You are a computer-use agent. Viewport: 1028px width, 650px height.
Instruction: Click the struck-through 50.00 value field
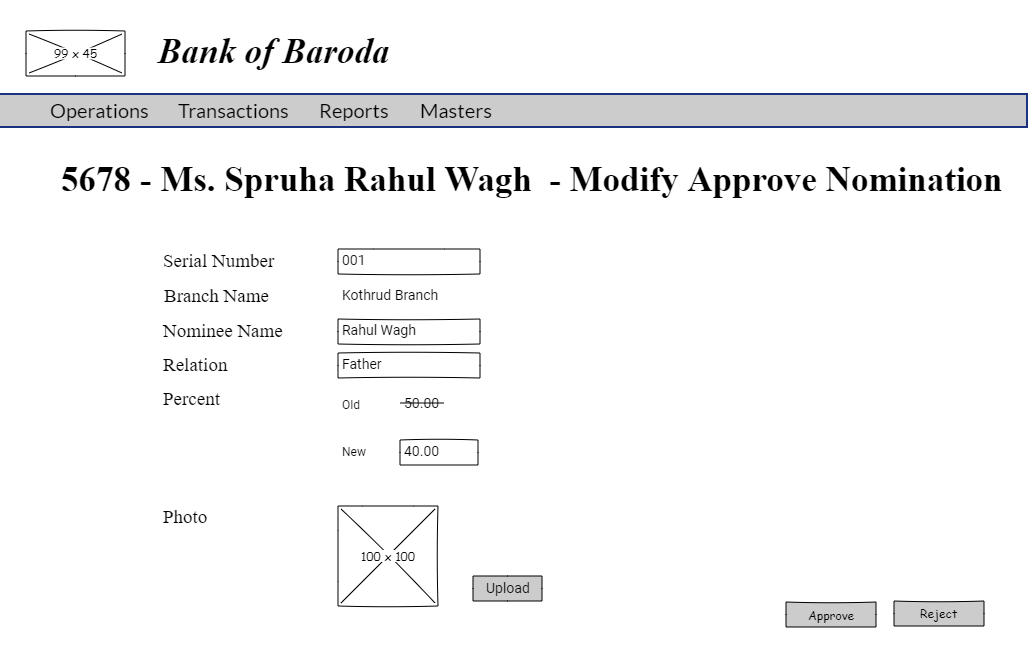point(440,404)
